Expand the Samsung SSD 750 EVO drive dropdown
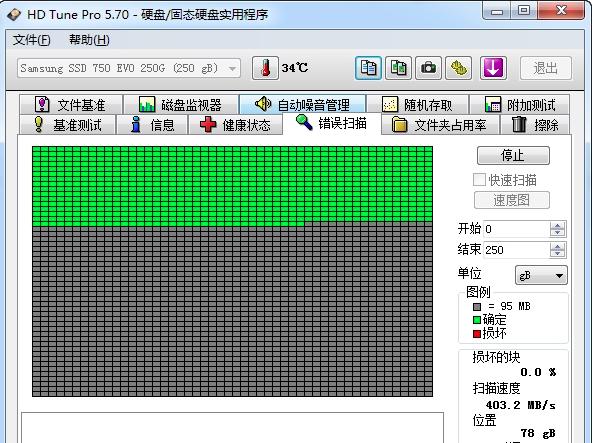Image resolution: width=594 pixels, height=443 pixels. [x=129, y=68]
